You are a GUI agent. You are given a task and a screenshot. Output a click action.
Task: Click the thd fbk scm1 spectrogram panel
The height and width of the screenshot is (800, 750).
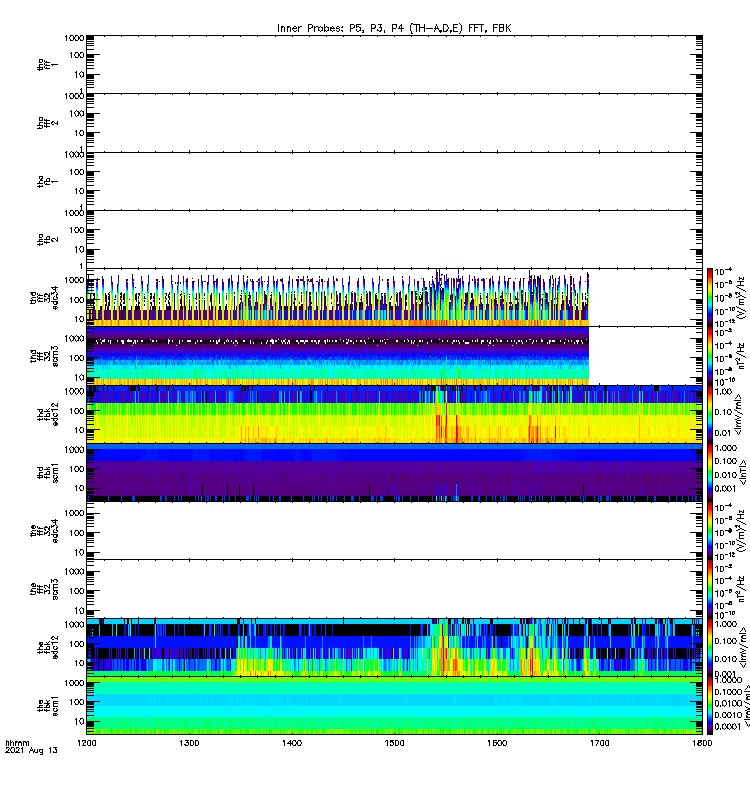394,472
